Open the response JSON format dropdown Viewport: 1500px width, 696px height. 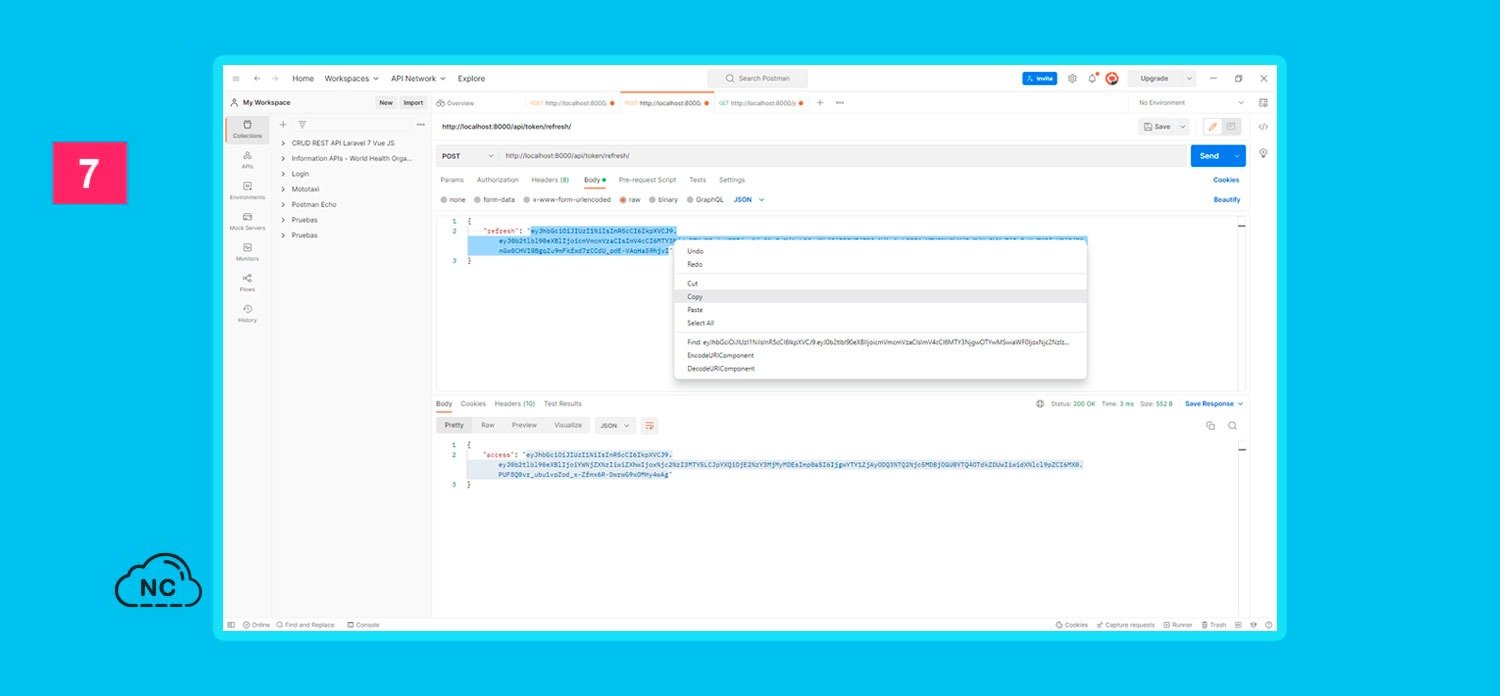click(615, 425)
